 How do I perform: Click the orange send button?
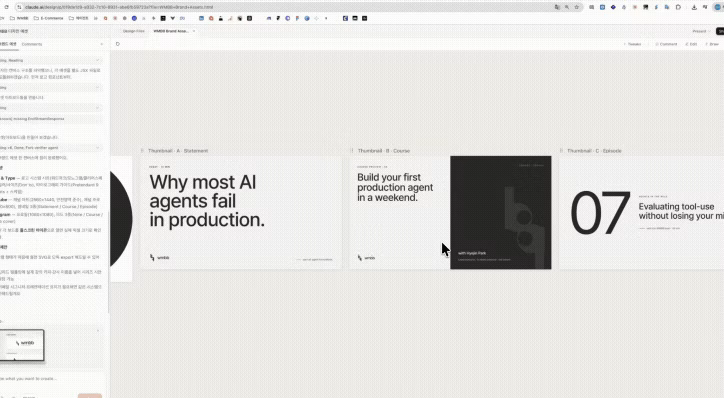90,396
